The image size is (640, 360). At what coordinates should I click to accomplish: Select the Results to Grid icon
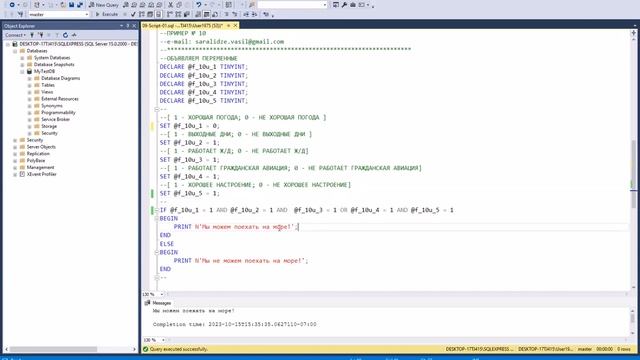coord(207,14)
